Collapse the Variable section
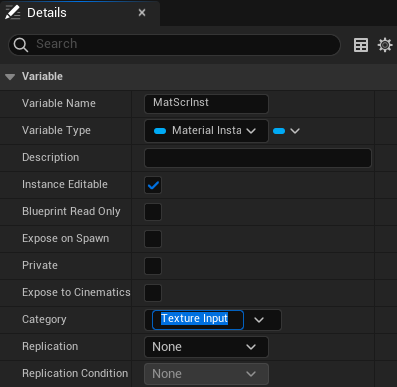Image resolution: width=397 pixels, height=387 pixels. point(10,77)
